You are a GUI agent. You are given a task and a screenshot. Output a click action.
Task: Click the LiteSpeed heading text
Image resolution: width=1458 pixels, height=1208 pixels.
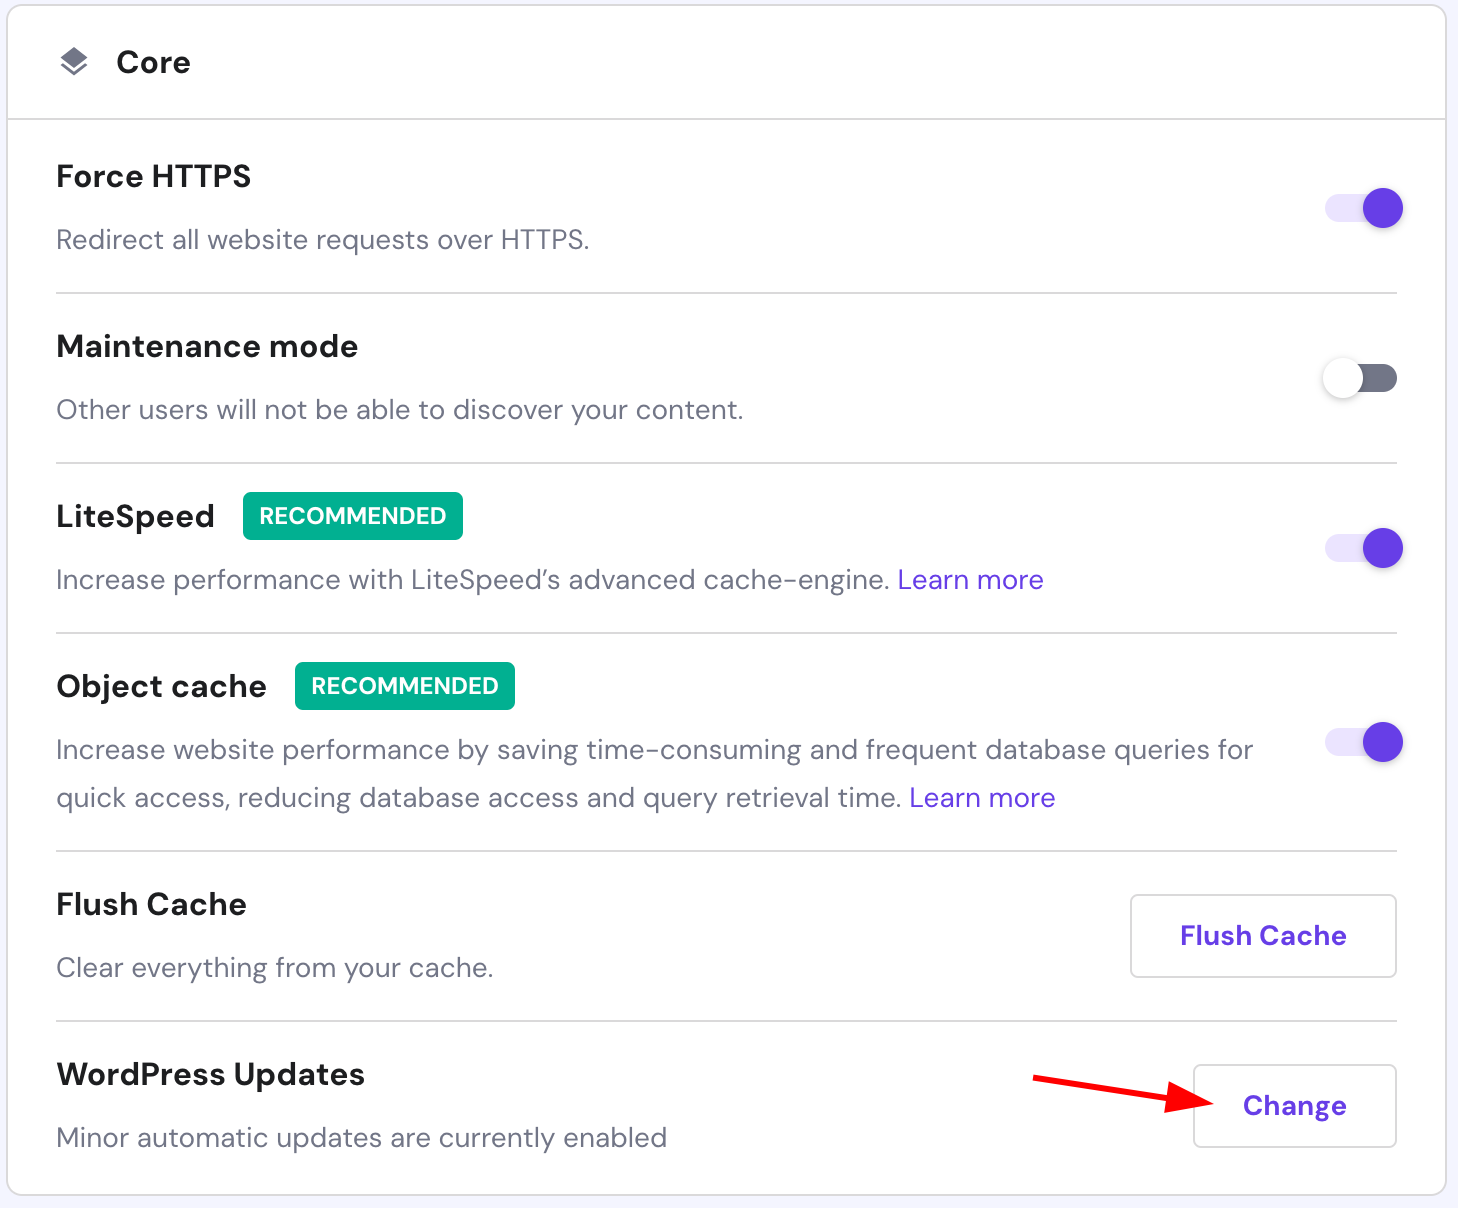tap(135, 516)
